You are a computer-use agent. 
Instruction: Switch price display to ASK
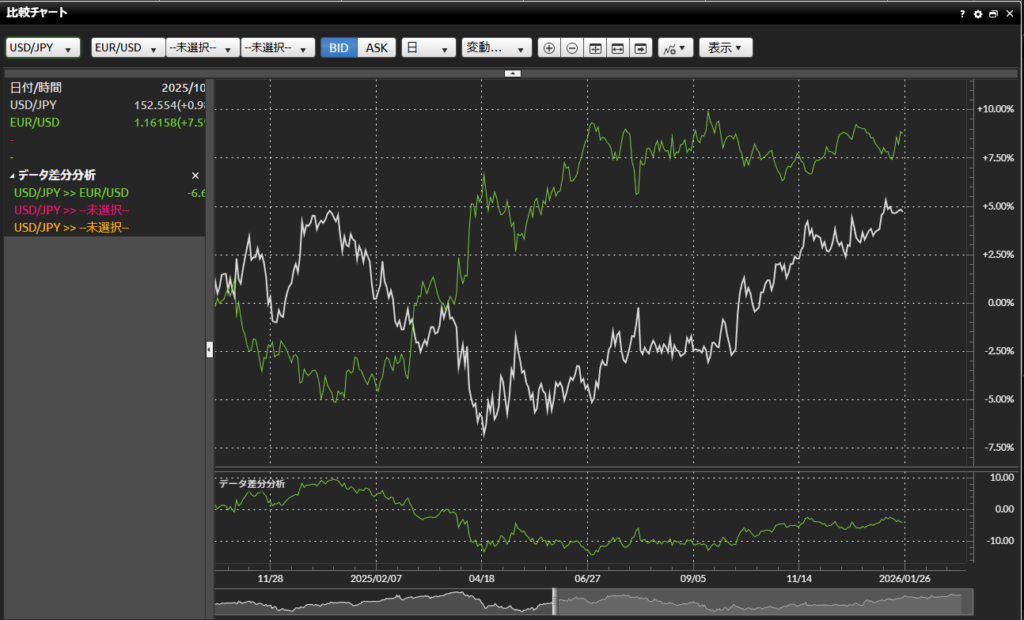pos(376,47)
